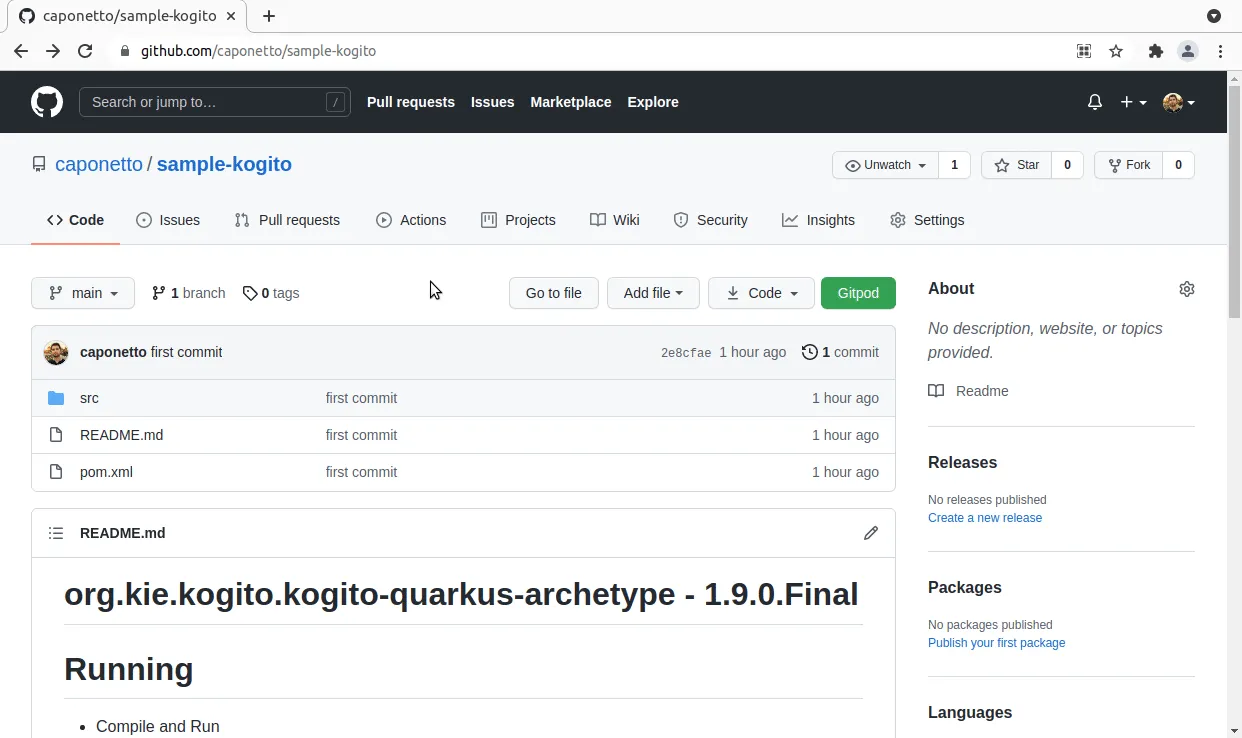Screen dimensions: 1242x738
Task: Switch to the Pull requests repository tab
Action: [x=287, y=220]
